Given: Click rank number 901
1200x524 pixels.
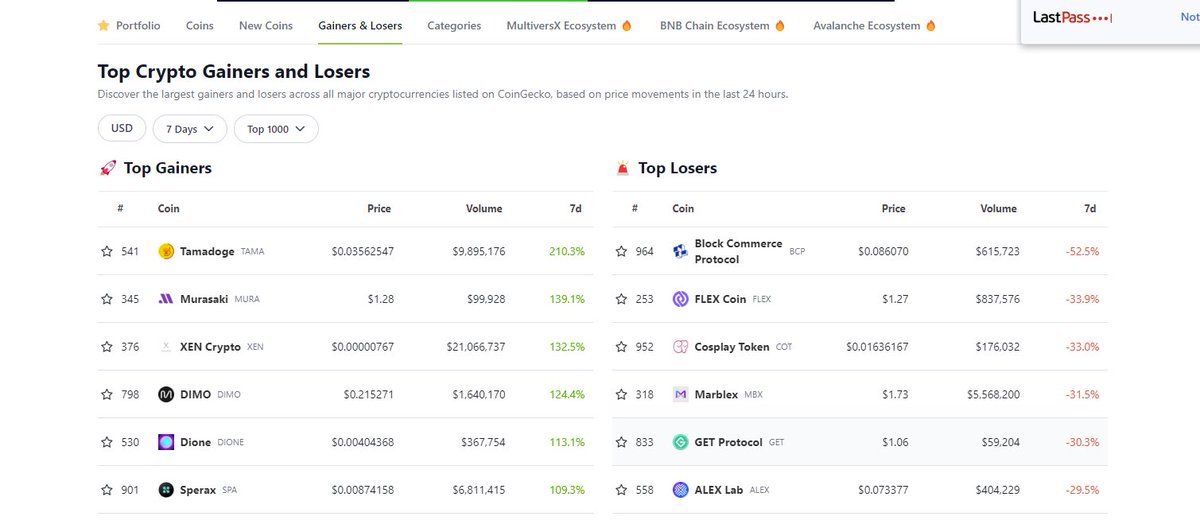Looking at the screenshot, I should 130,490.
